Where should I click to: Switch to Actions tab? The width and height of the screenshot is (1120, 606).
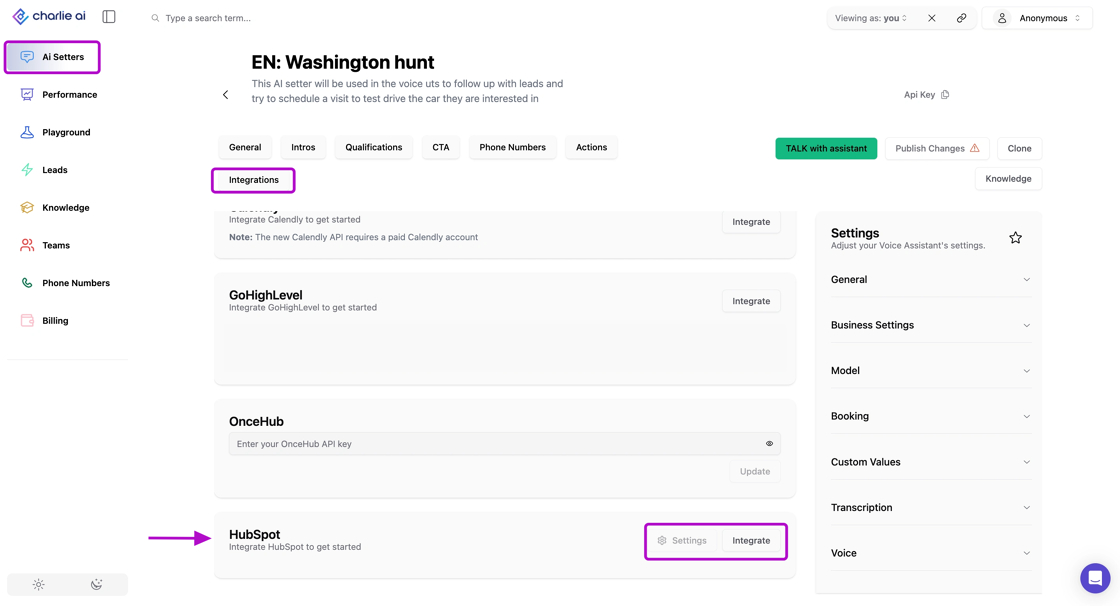coord(591,147)
